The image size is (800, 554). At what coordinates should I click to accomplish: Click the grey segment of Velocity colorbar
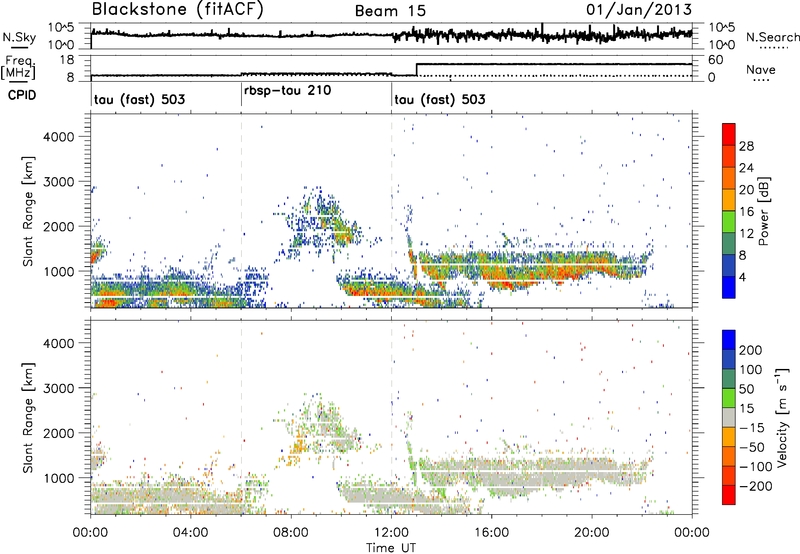[x=729, y=417]
